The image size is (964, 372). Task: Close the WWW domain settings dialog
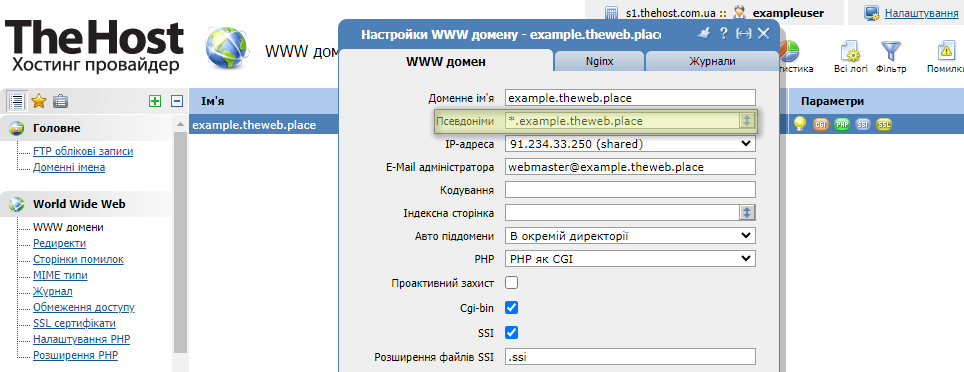click(764, 34)
